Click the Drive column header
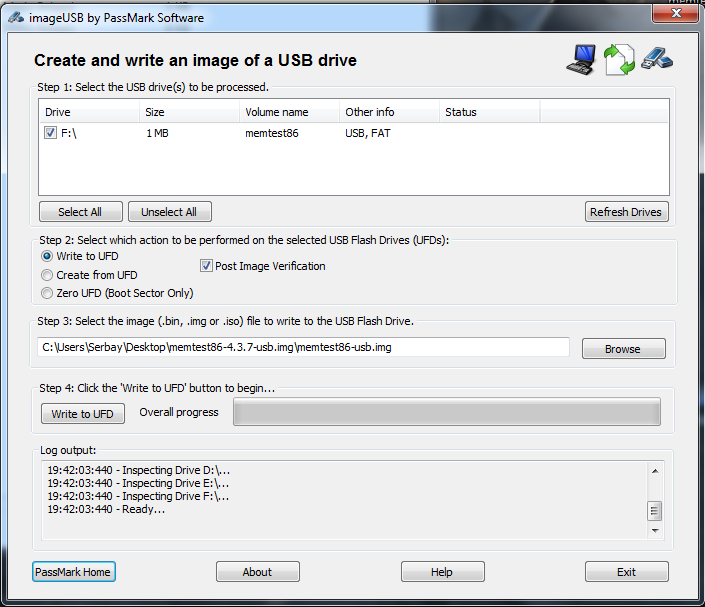This screenshot has width=705, height=607. (89, 112)
